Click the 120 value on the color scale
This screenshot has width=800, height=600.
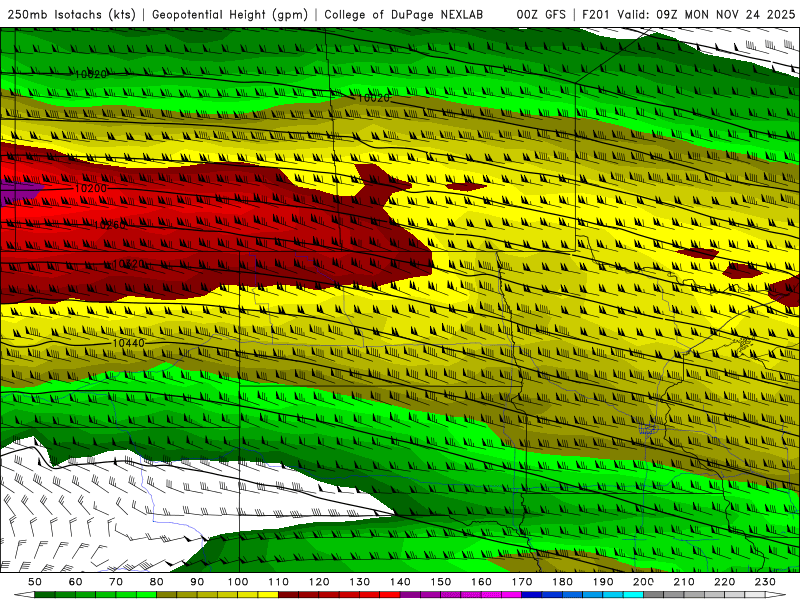(319, 582)
